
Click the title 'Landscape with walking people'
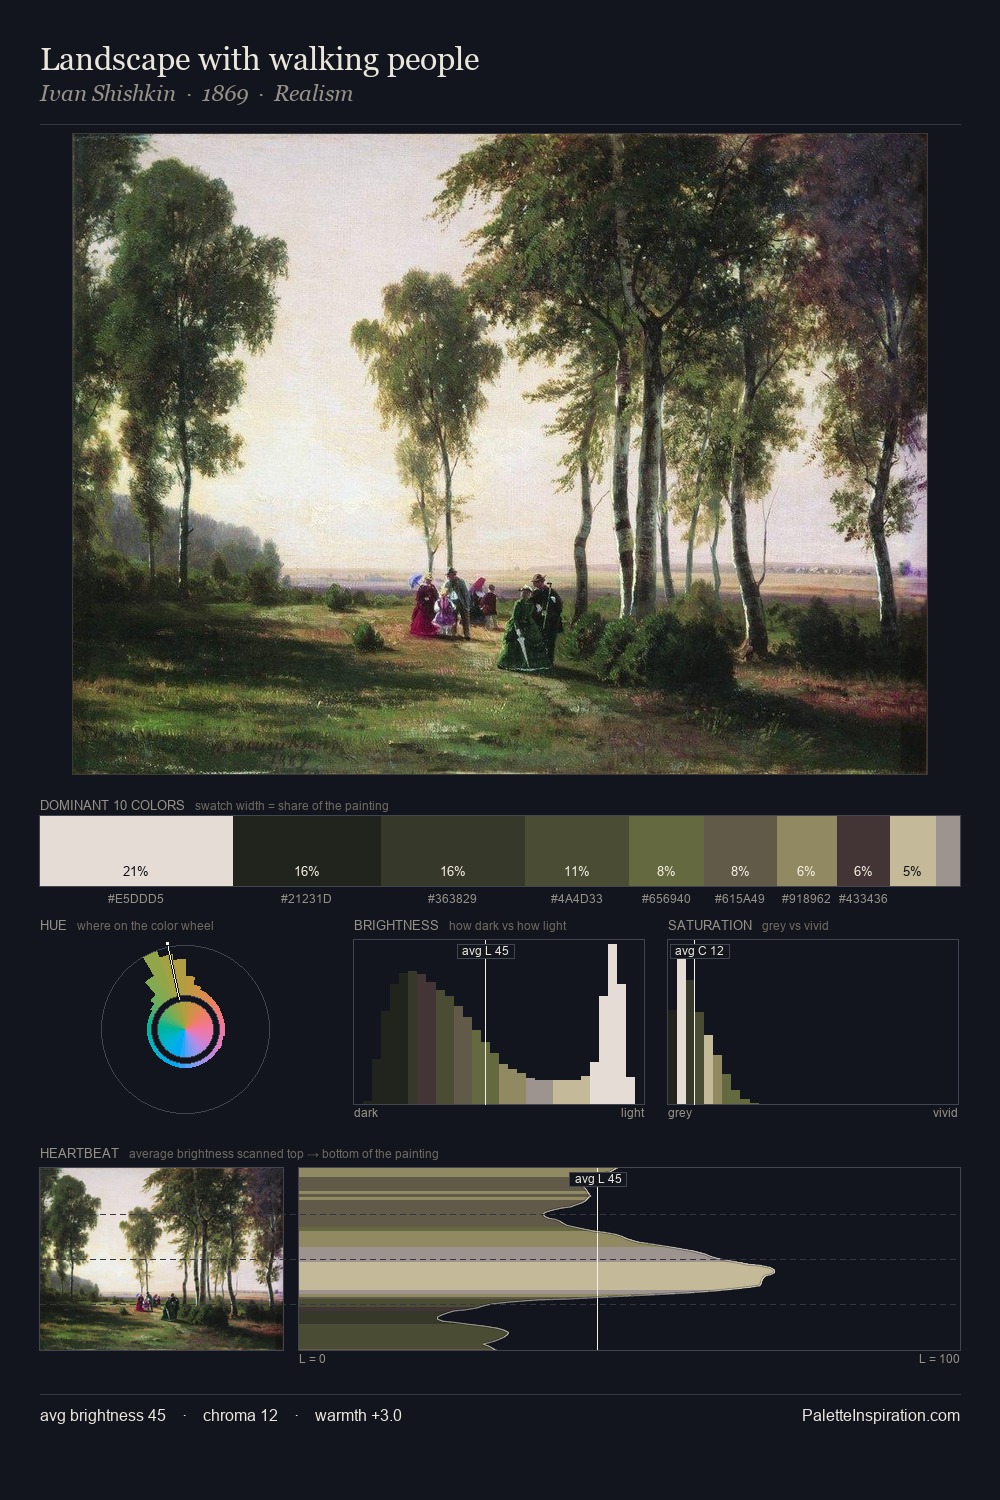click(x=260, y=59)
